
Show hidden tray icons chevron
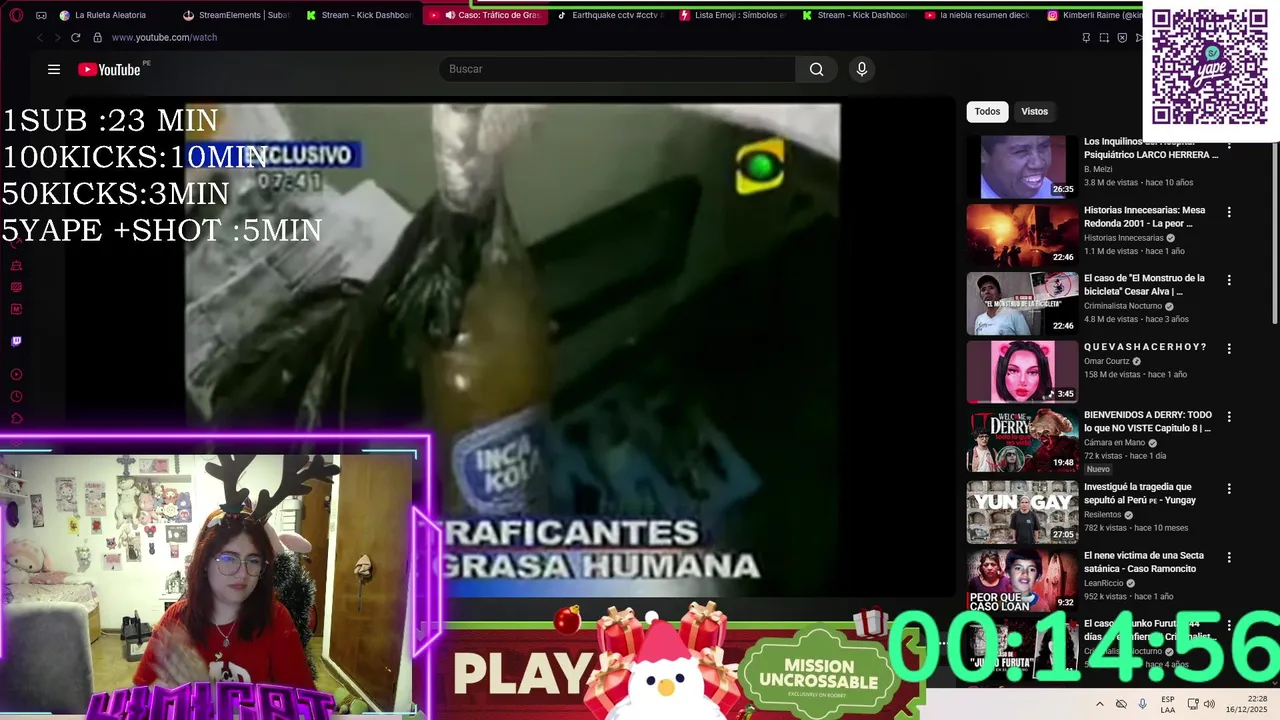click(1100, 704)
